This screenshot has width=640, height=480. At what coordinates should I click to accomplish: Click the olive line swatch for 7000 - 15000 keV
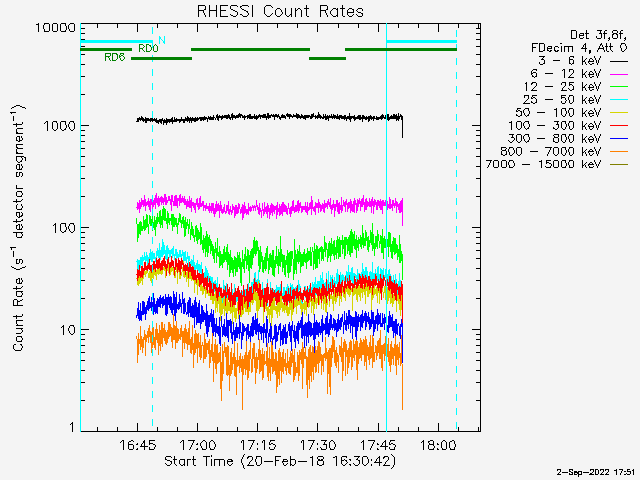click(x=619, y=165)
